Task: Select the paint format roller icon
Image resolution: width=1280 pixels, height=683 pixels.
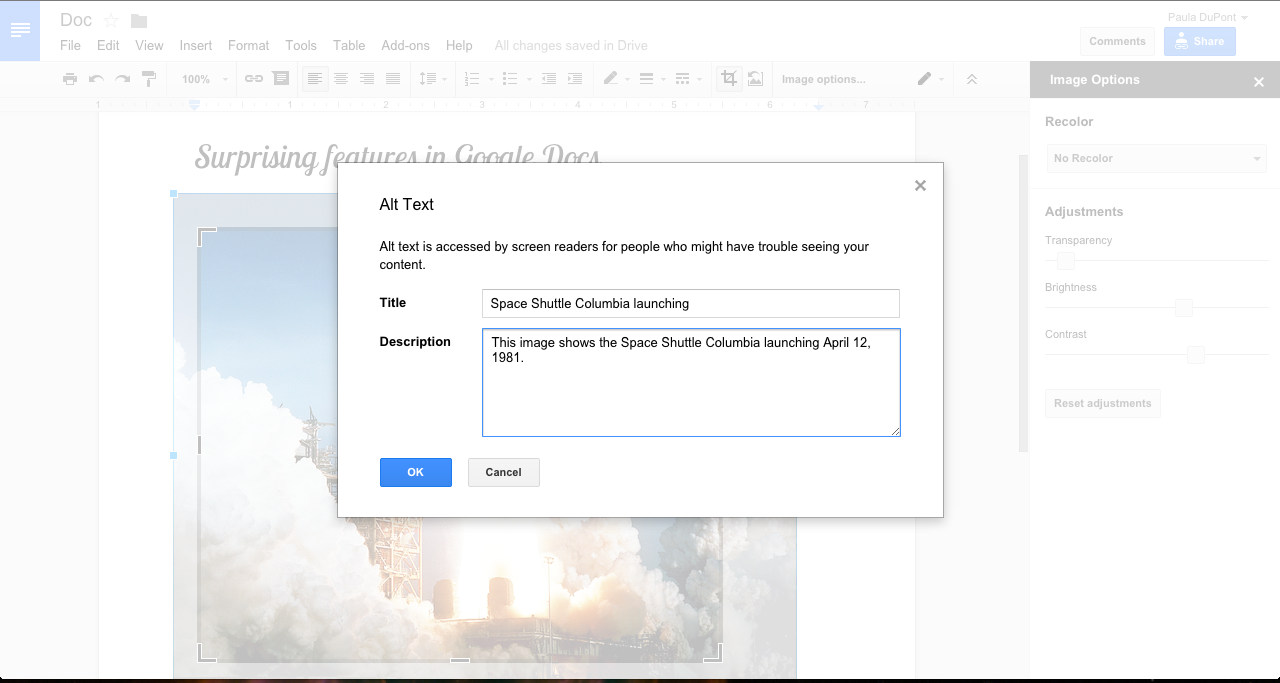Action: (149, 79)
